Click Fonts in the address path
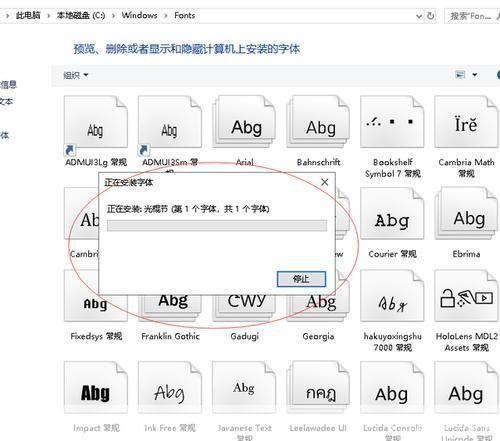500x441 pixels. [x=184, y=15]
